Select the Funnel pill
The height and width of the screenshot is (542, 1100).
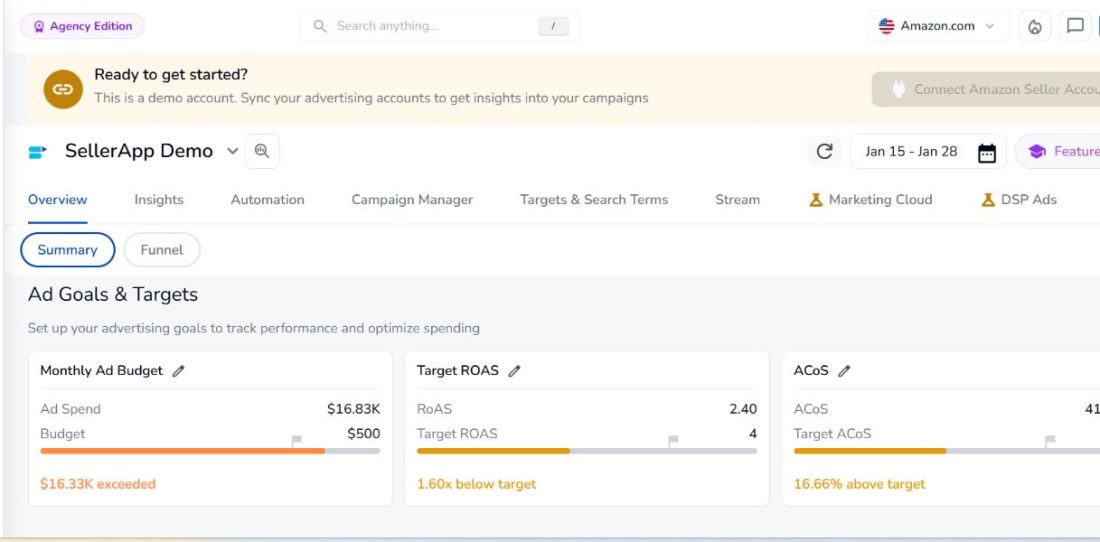[161, 250]
